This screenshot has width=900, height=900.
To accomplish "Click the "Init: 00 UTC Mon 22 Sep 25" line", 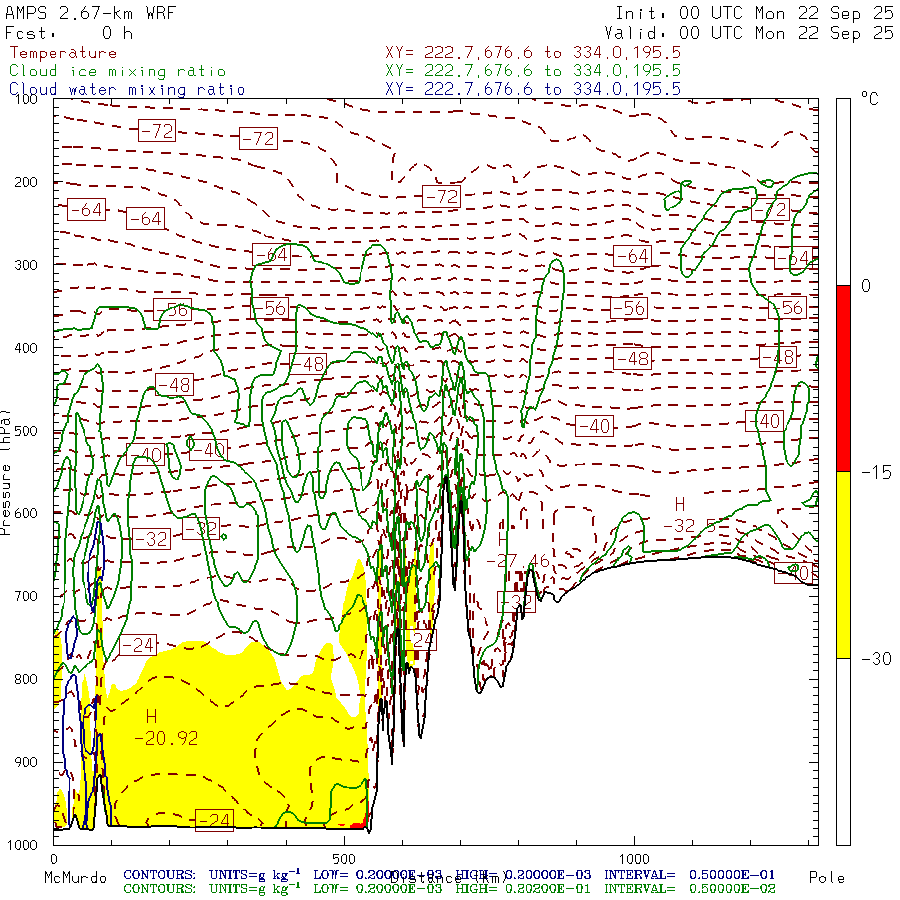I will (x=754, y=13).
